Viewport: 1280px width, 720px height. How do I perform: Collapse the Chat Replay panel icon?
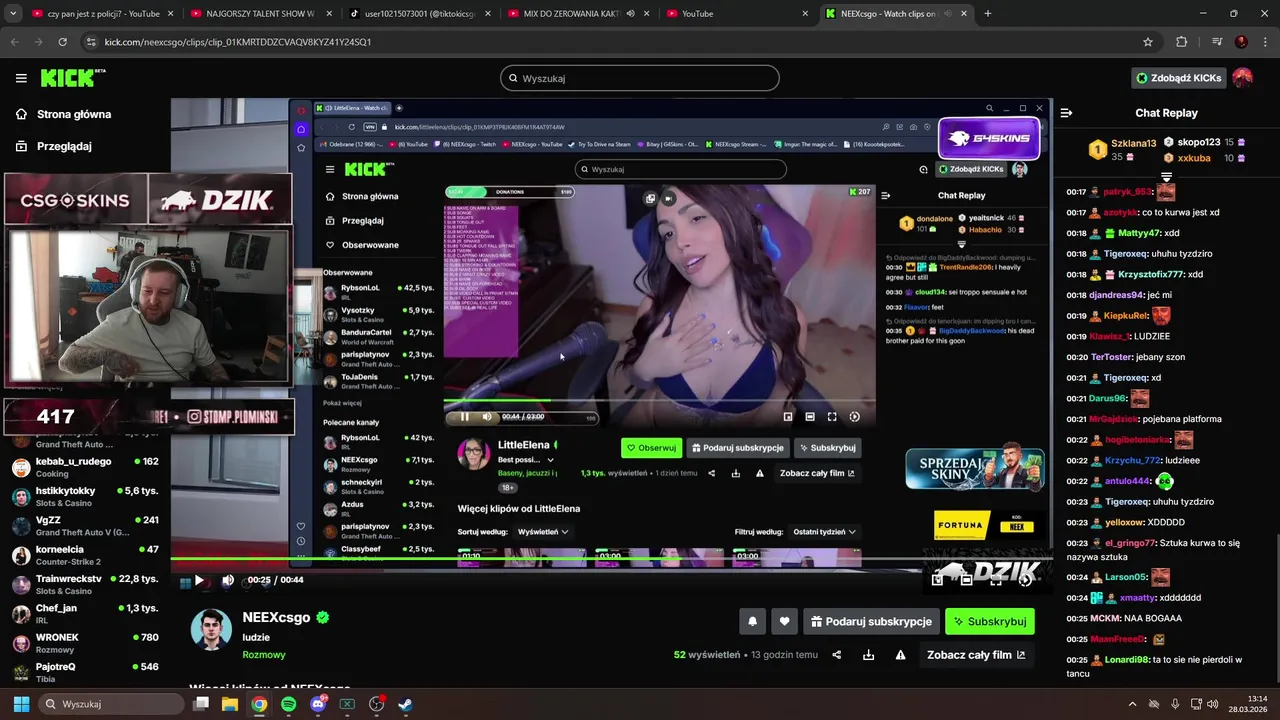(1066, 113)
